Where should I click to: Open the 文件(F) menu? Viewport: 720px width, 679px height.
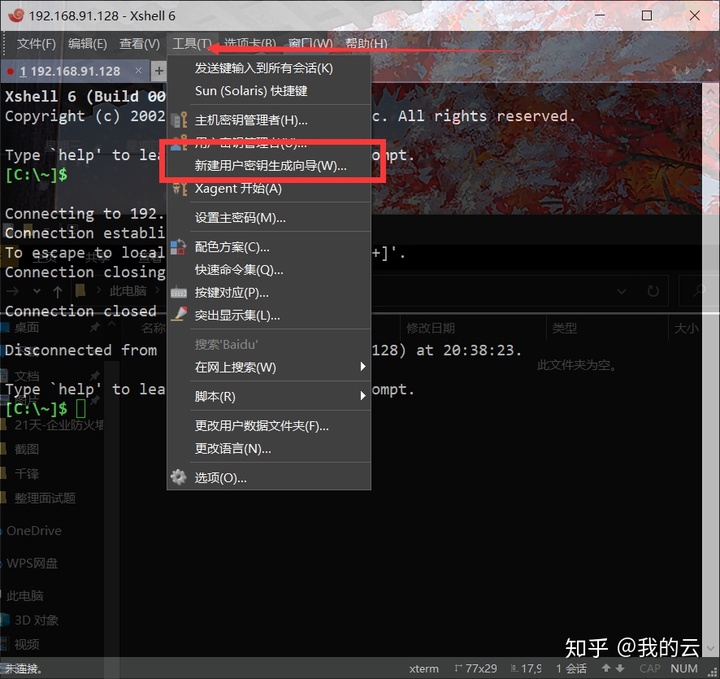point(36,44)
